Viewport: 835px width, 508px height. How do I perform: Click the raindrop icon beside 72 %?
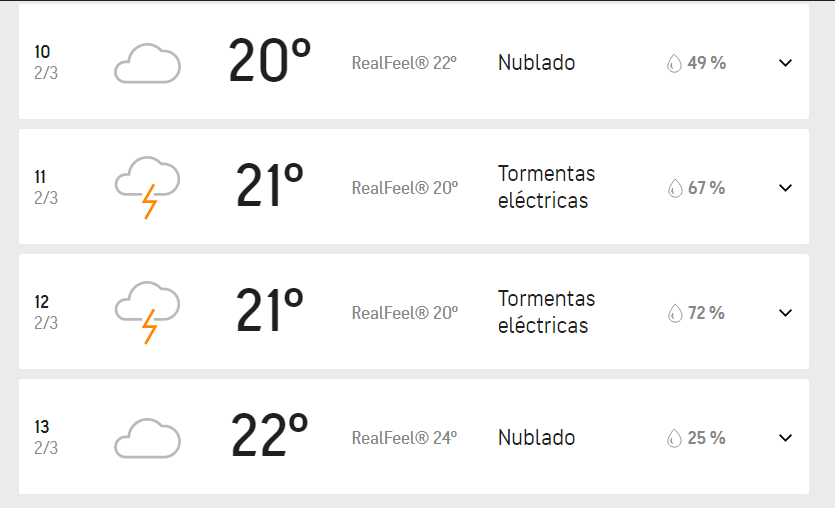tap(674, 313)
